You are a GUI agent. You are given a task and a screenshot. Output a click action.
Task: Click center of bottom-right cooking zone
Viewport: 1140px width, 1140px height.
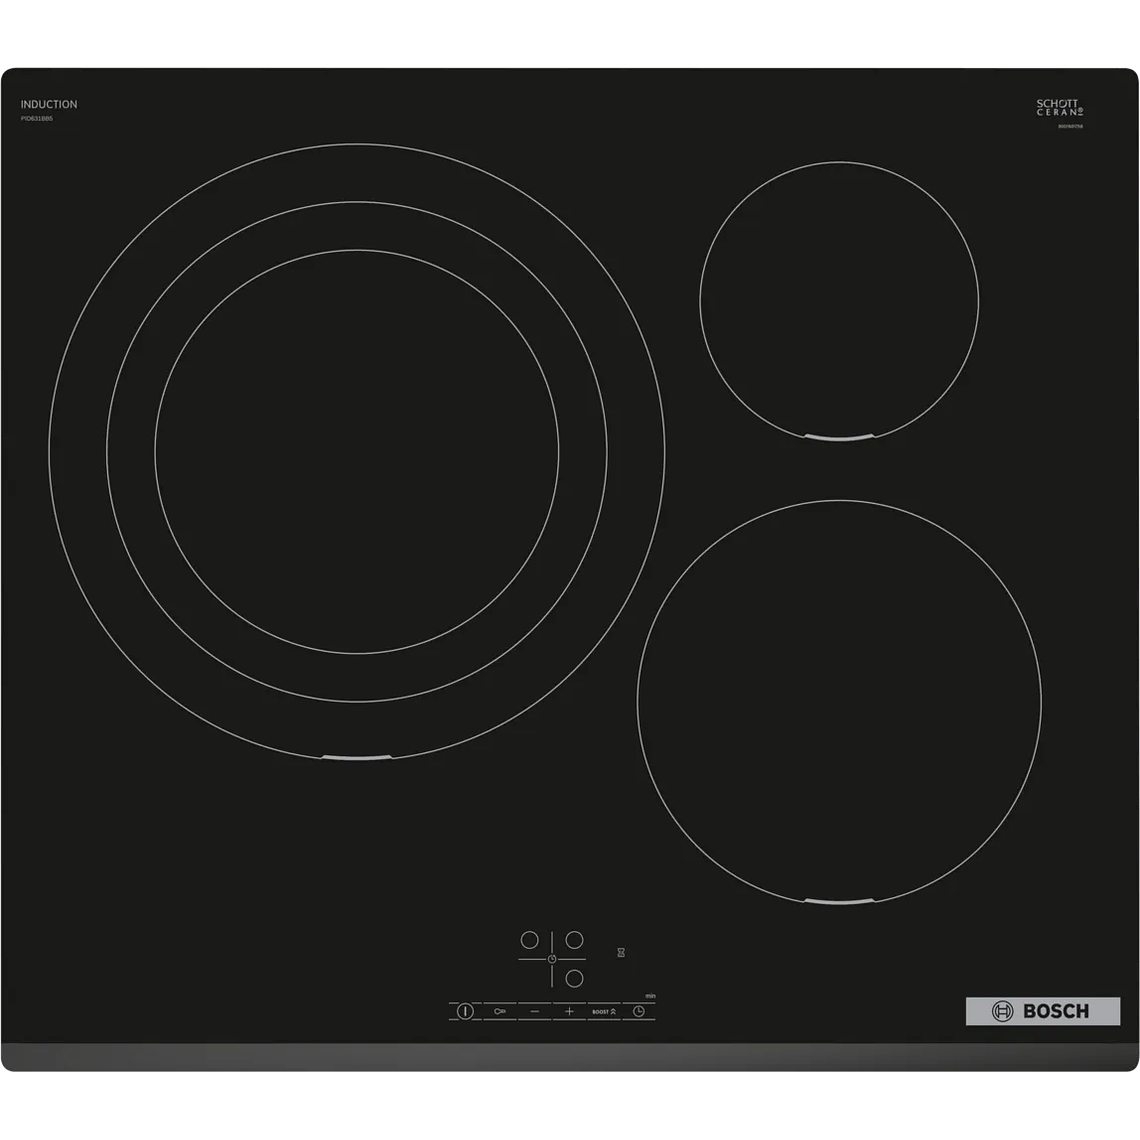pyautogui.click(x=838, y=702)
